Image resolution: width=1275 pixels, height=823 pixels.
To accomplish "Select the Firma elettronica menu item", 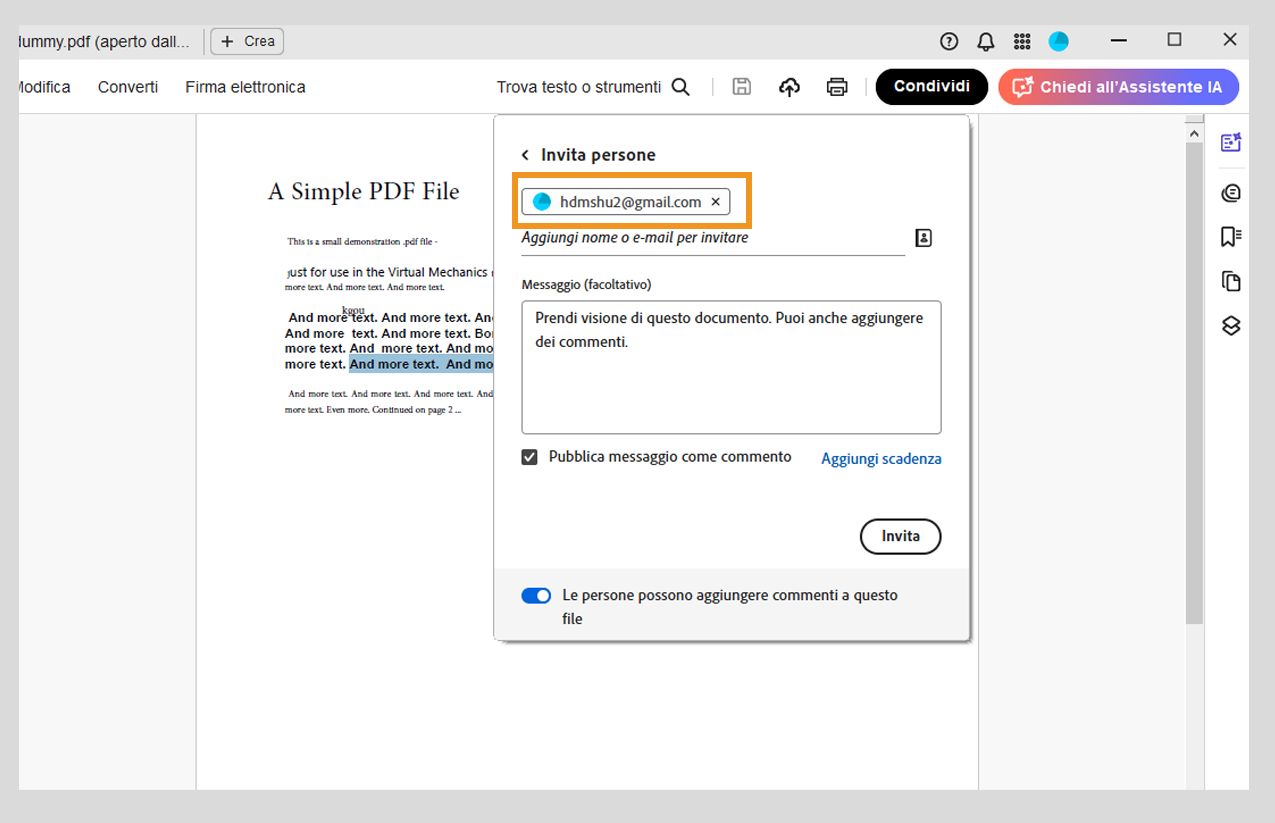I will (x=244, y=87).
